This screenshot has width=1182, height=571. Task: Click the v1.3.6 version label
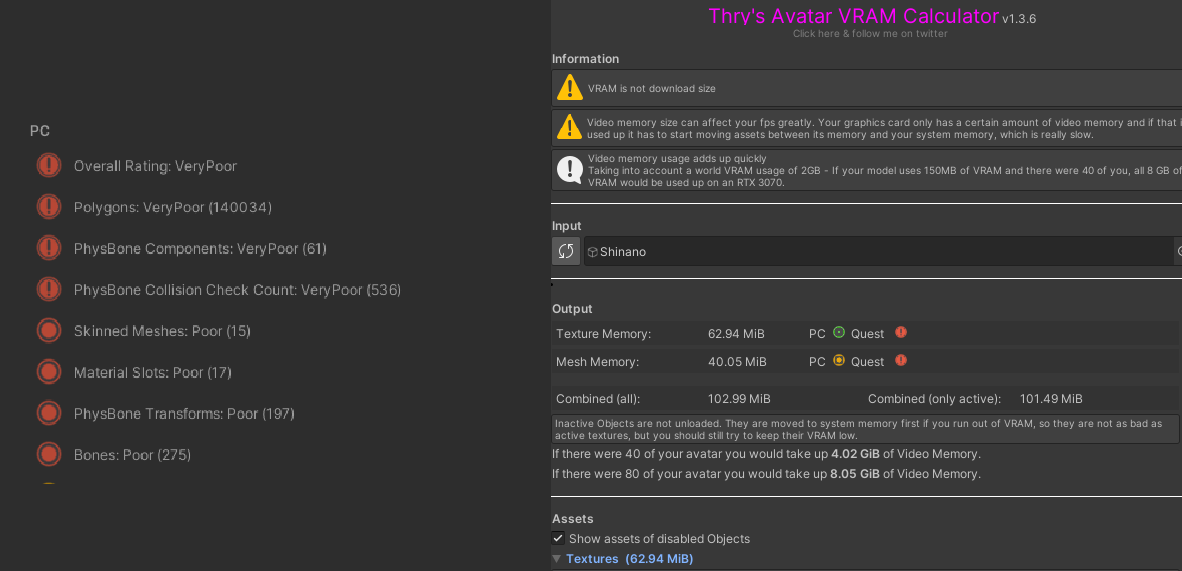click(1019, 19)
